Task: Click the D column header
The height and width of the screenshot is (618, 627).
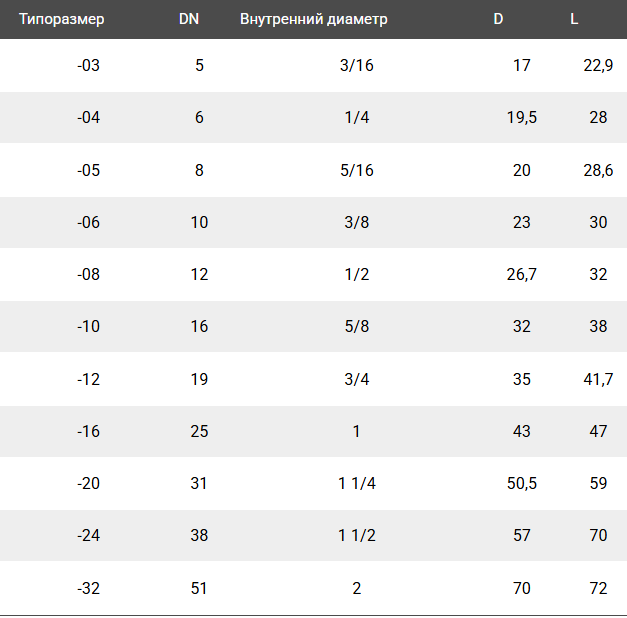Action: point(498,19)
